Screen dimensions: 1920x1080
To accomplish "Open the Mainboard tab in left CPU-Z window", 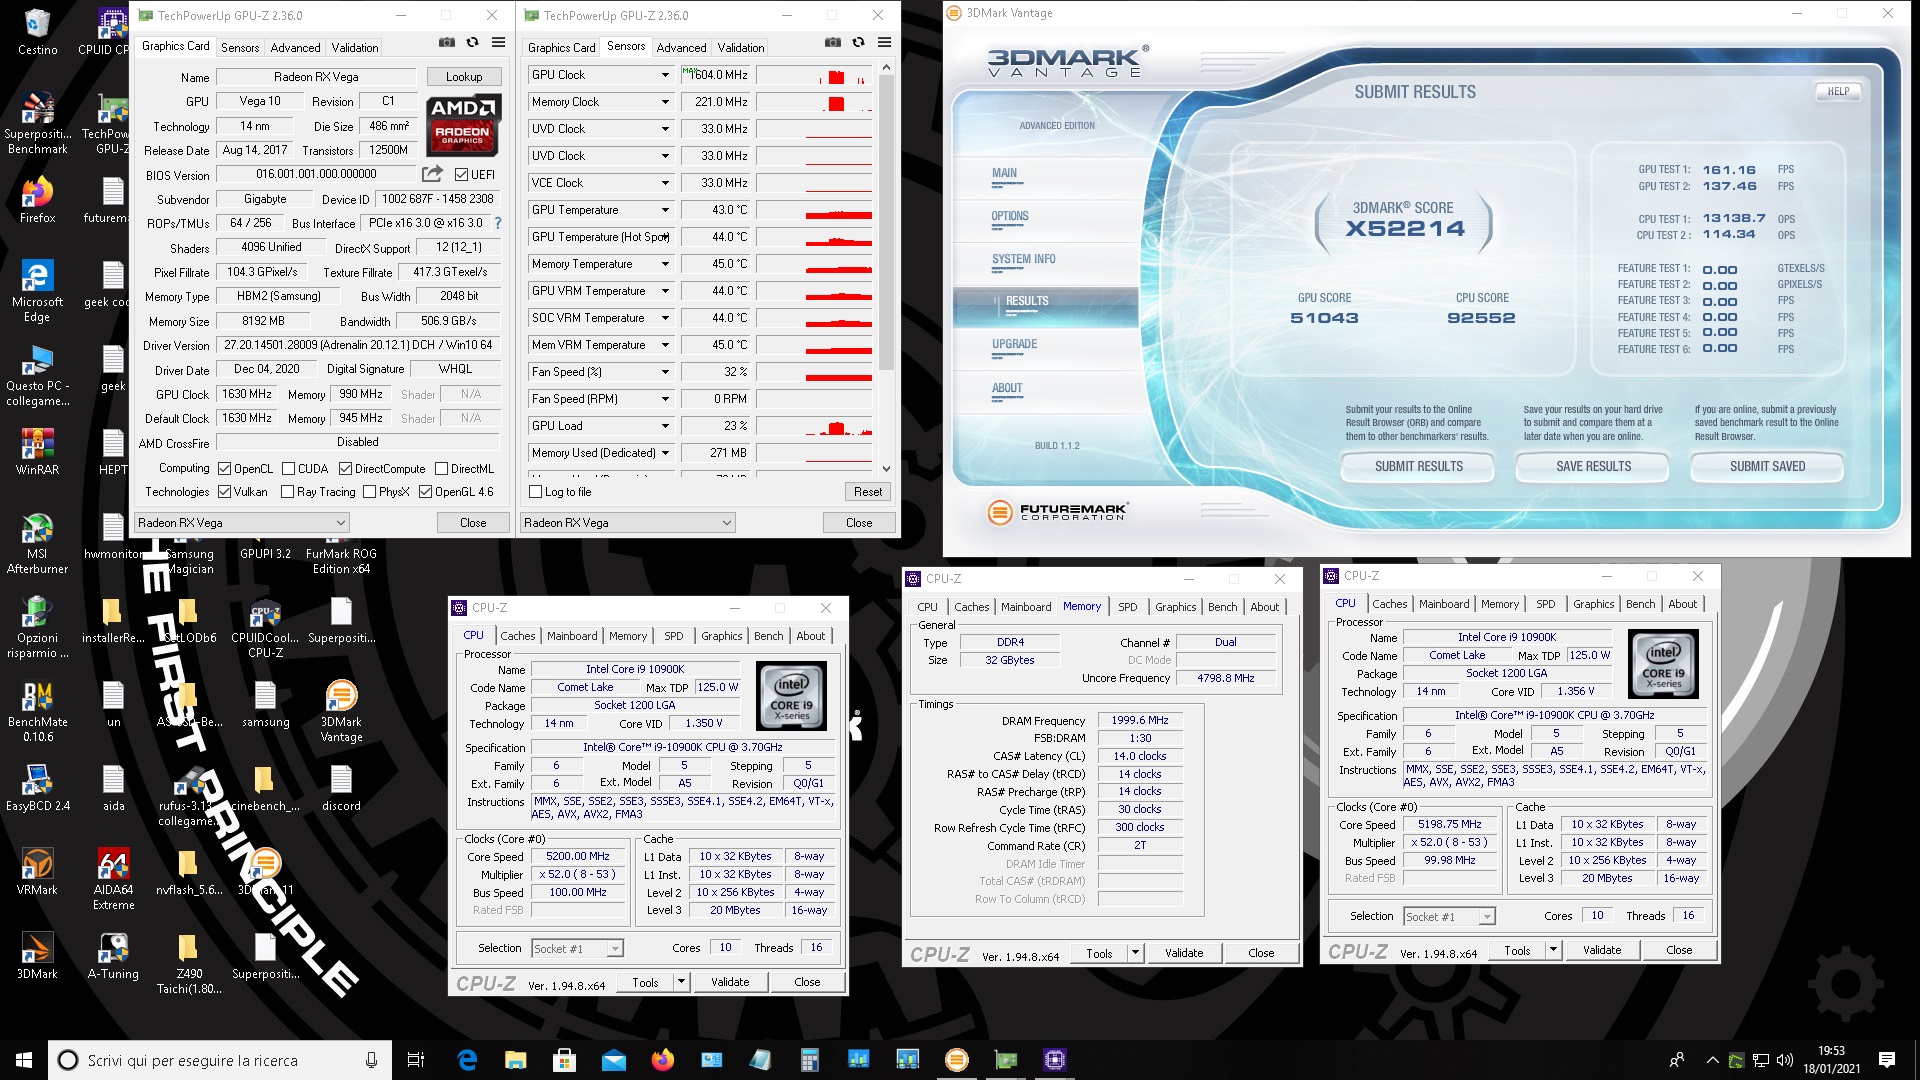I will tap(572, 636).
